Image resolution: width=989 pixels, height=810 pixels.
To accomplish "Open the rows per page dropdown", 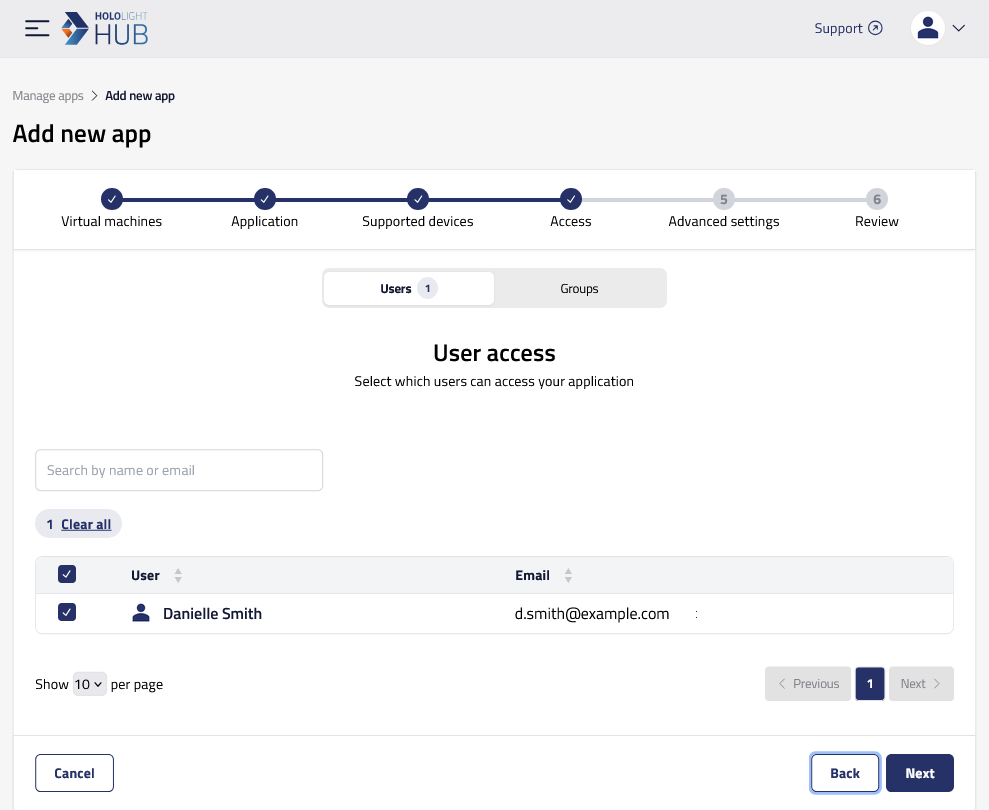I will 90,684.
